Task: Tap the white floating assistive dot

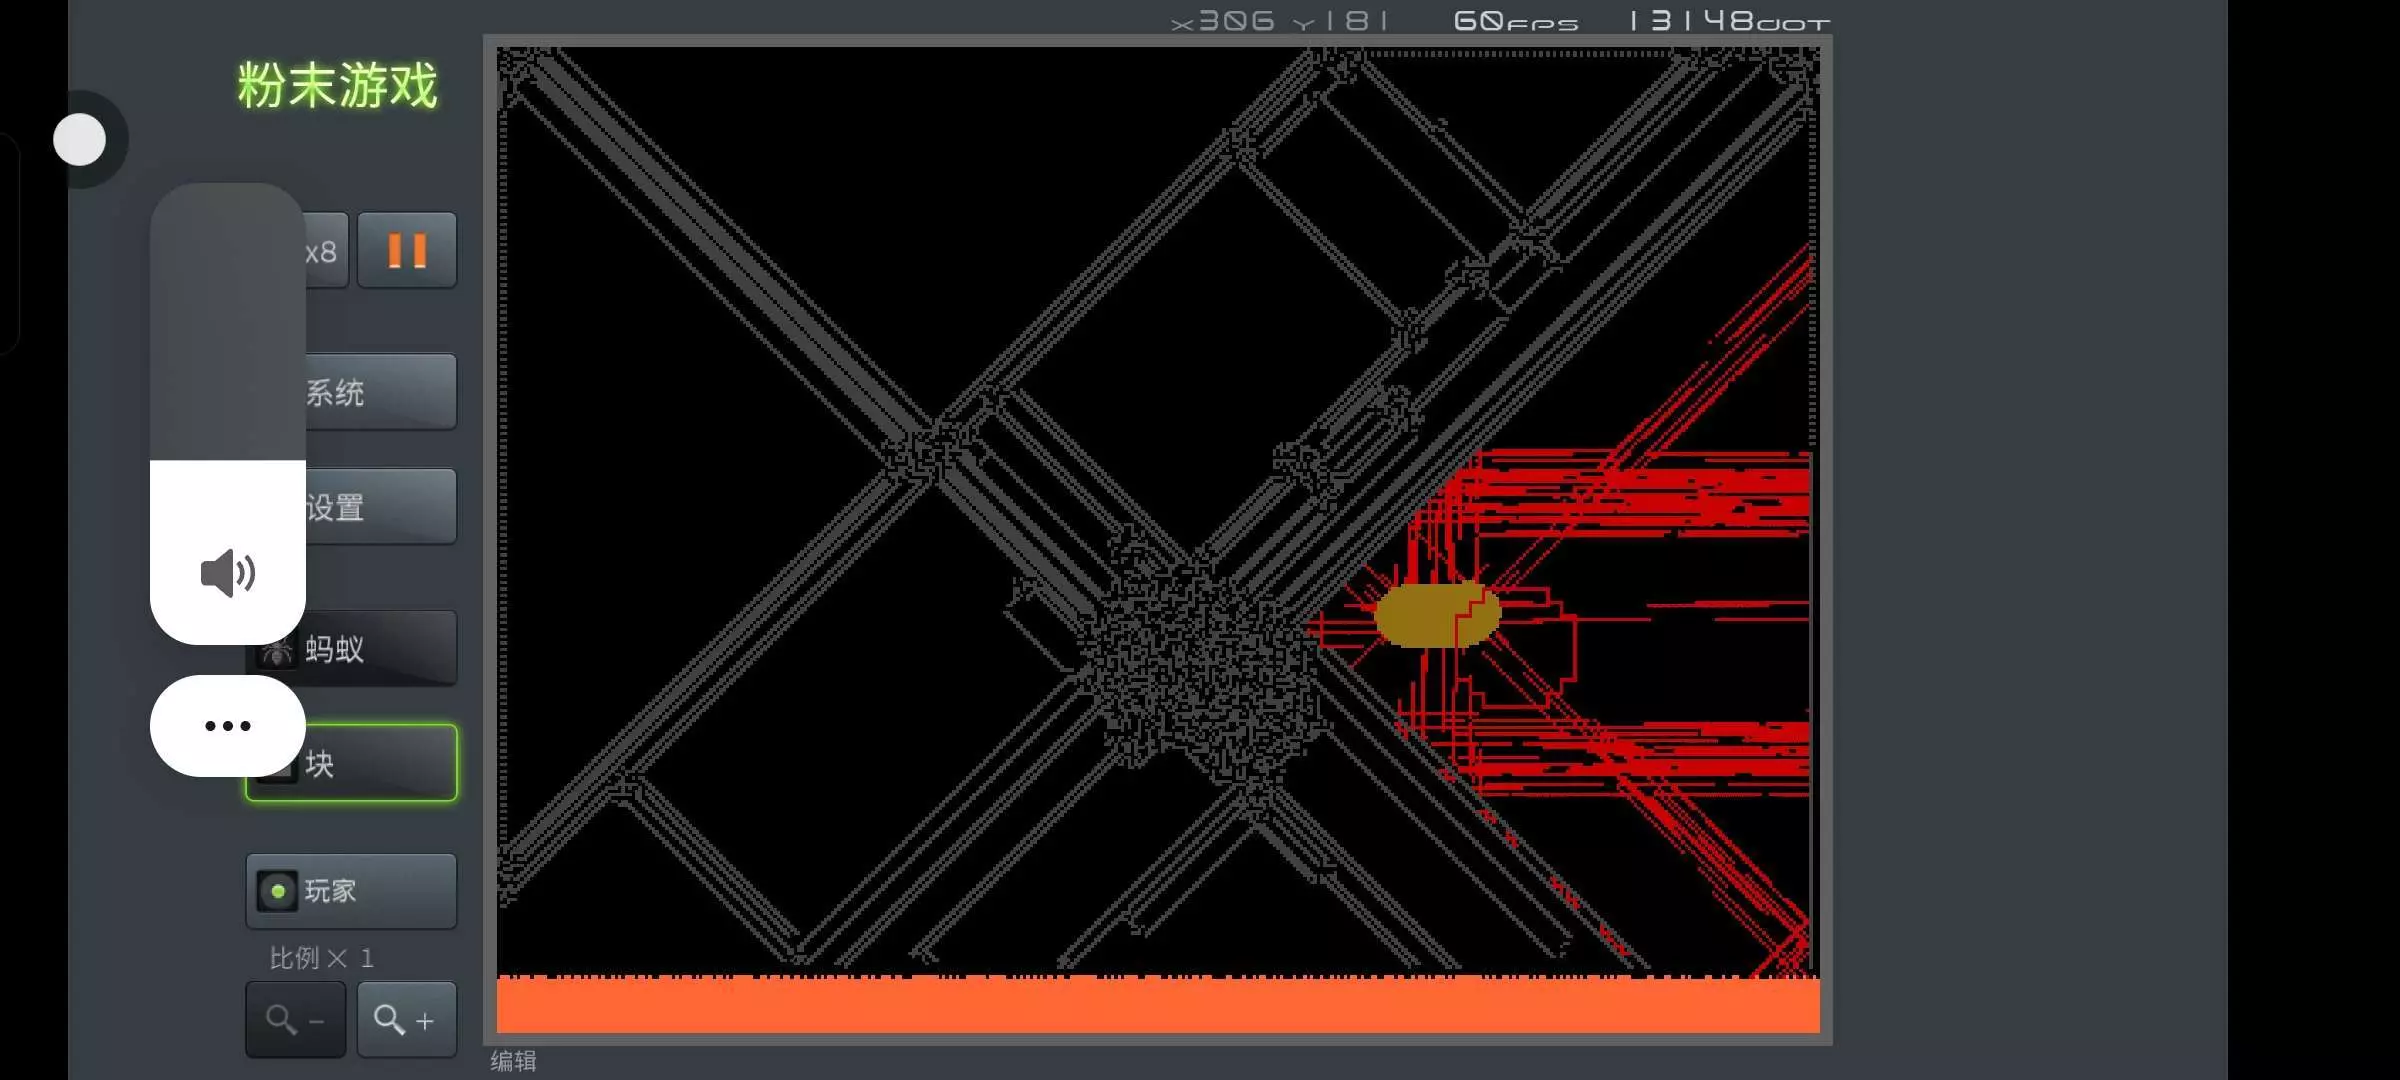Action: 80,139
